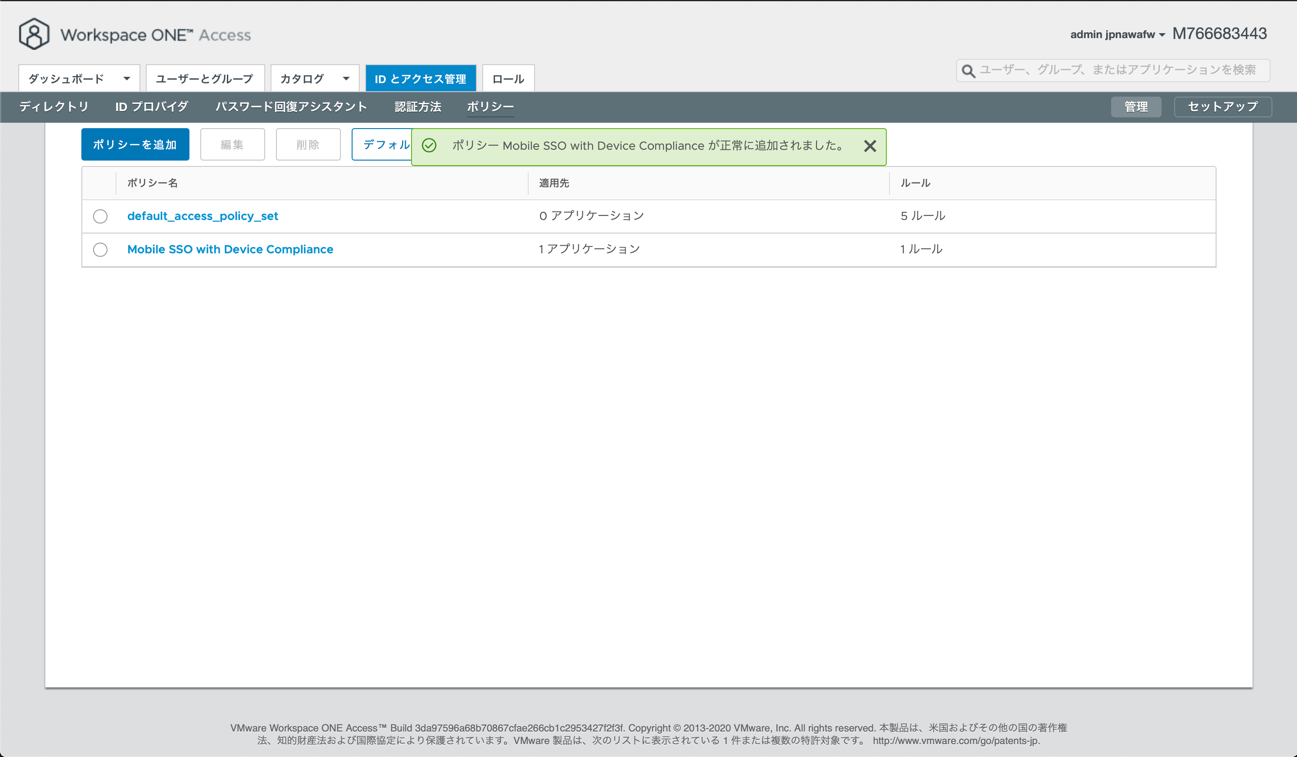The height and width of the screenshot is (757, 1297).
Task: Open the admin jpnawafw user menu
Action: point(1117,35)
